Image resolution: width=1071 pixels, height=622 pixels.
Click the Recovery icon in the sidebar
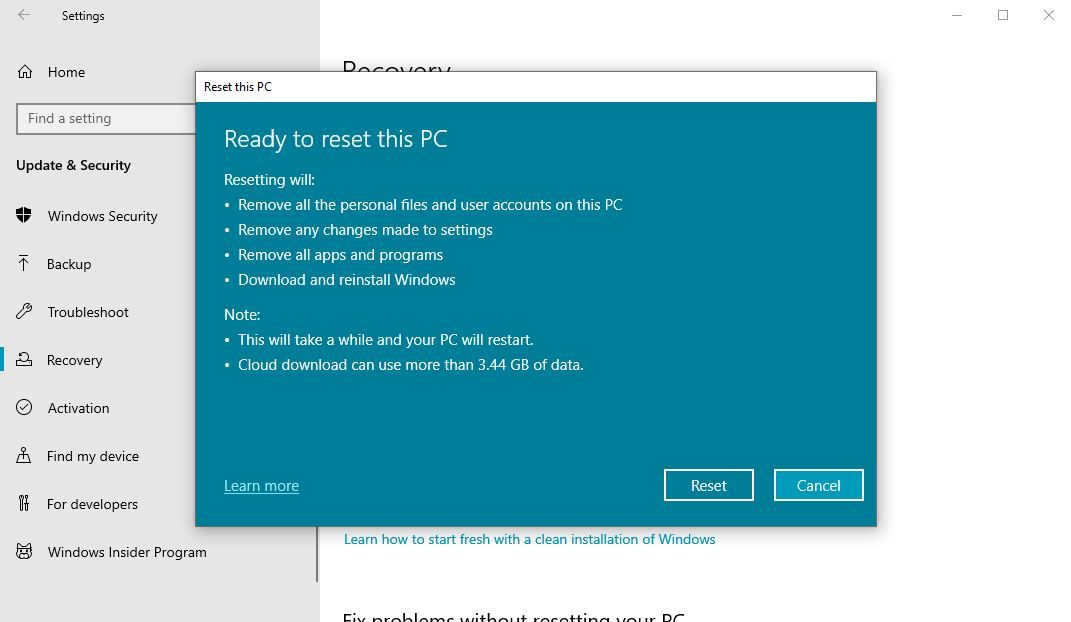(24, 359)
